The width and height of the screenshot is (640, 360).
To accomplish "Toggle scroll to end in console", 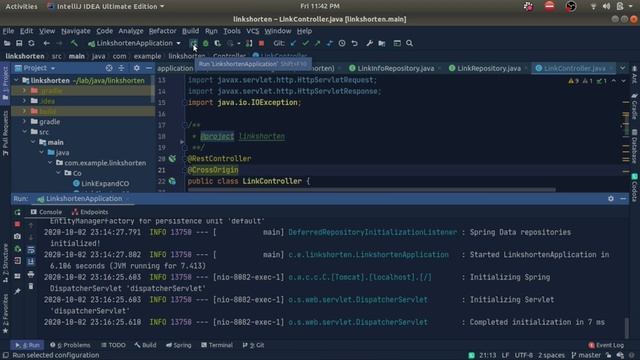I will [31, 262].
